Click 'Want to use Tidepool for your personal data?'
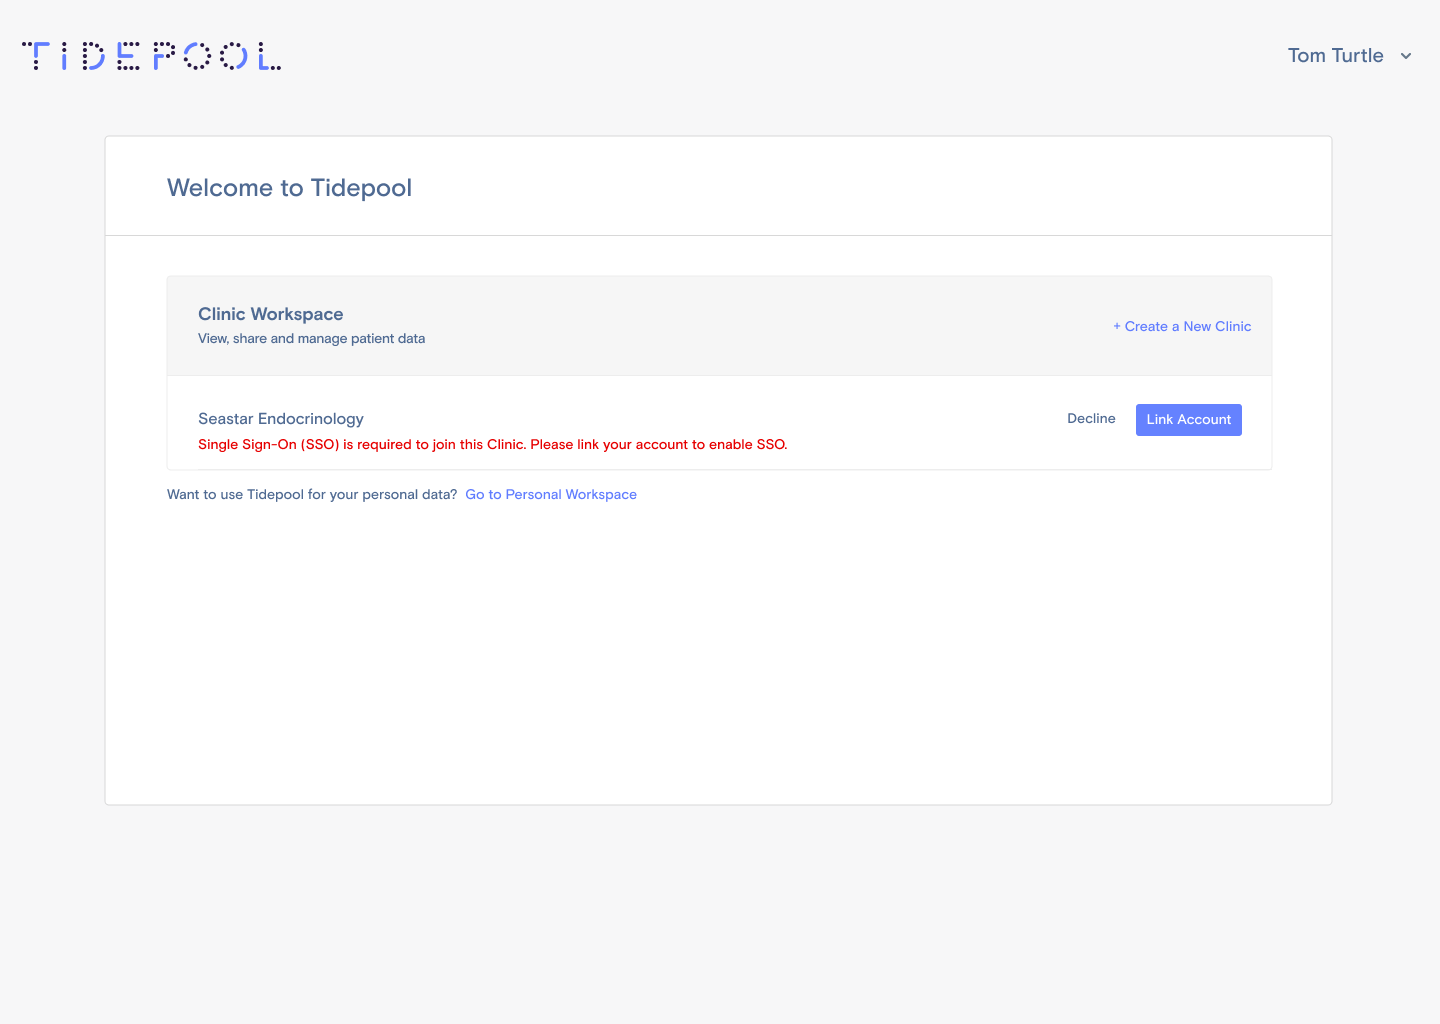Viewport: 1440px width, 1024px height. coord(312,494)
